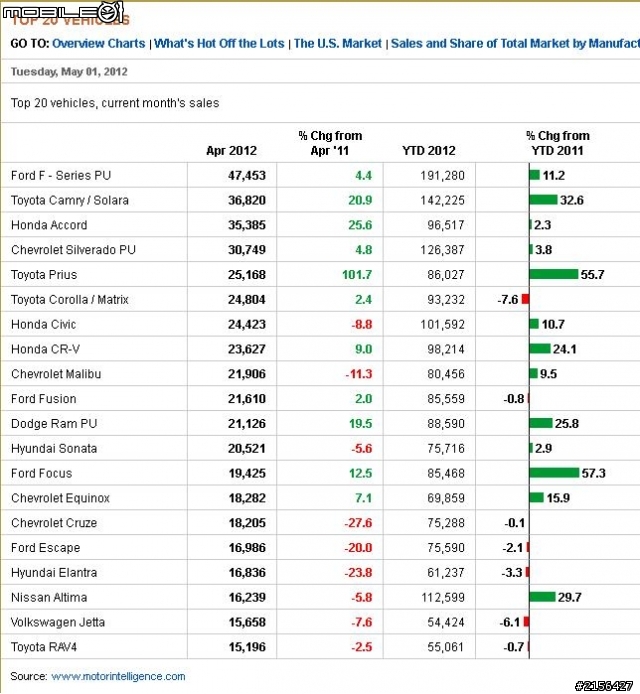This screenshot has height=694, width=640.
Task: Select the Dodge Ram PU row name
Action: pos(54,424)
